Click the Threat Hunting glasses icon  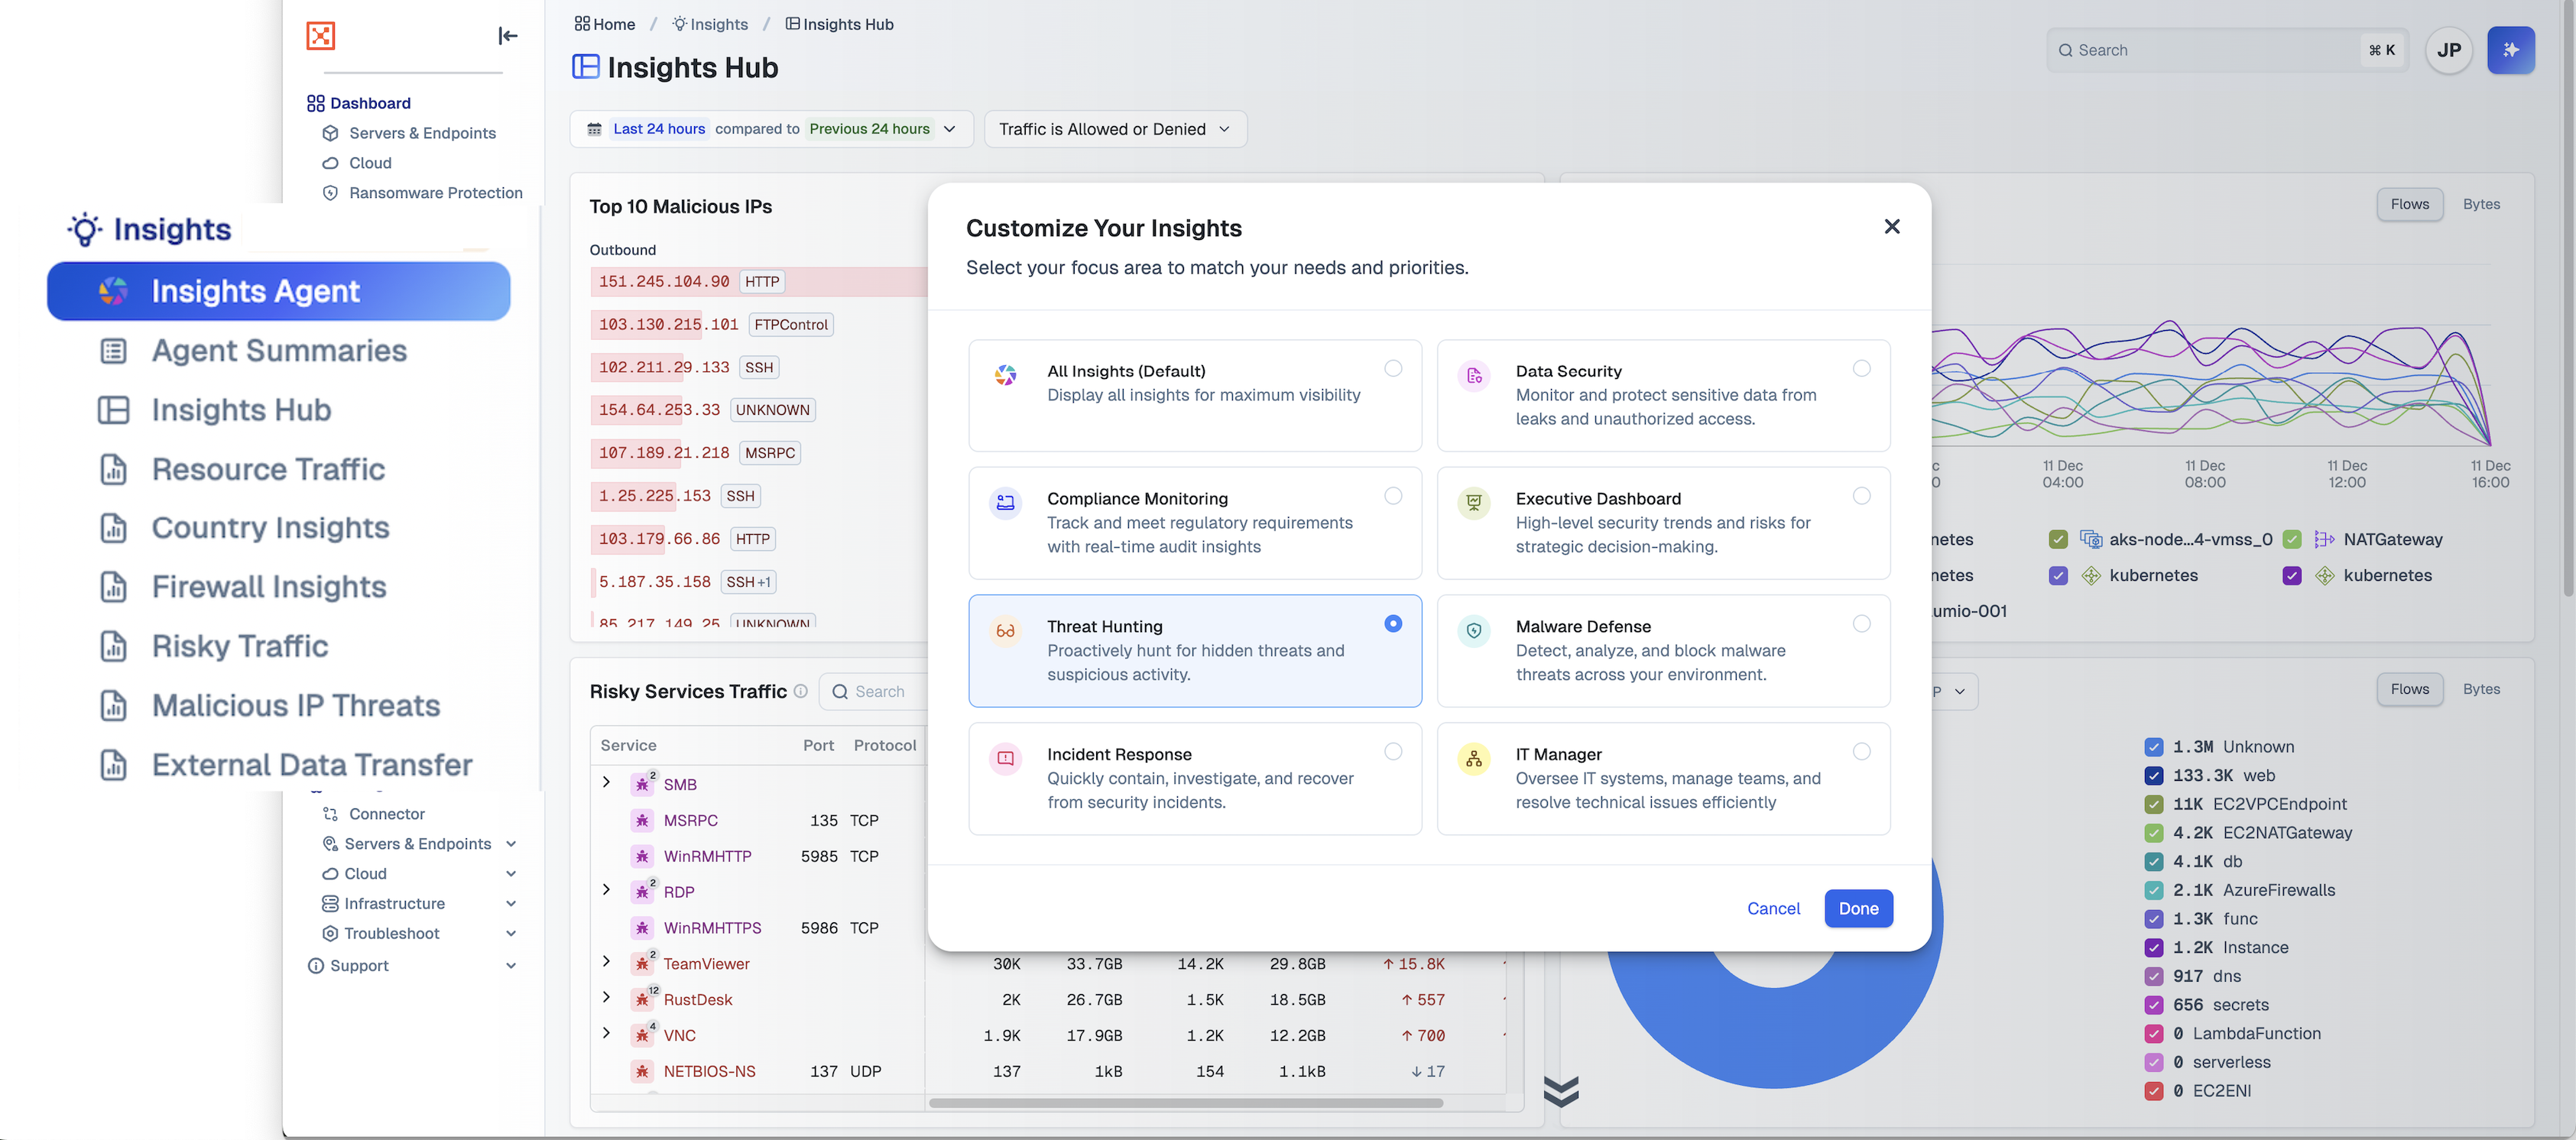pyautogui.click(x=1005, y=631)
